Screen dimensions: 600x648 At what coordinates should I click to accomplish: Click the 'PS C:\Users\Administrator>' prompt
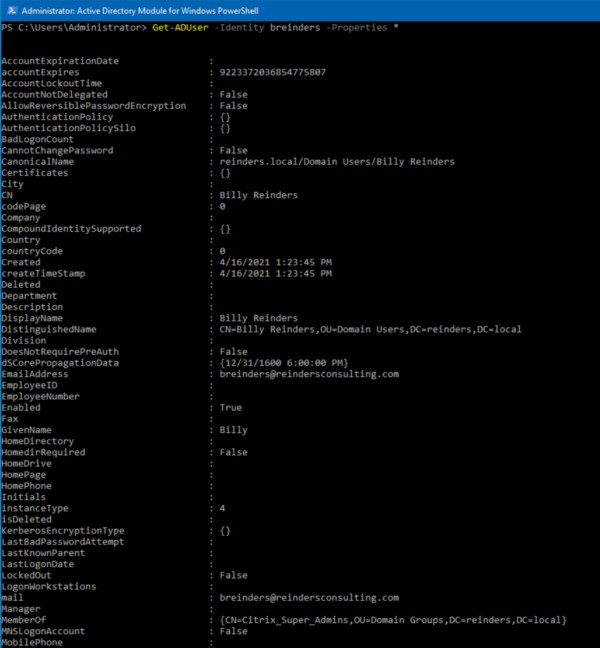tap(74, 28)
